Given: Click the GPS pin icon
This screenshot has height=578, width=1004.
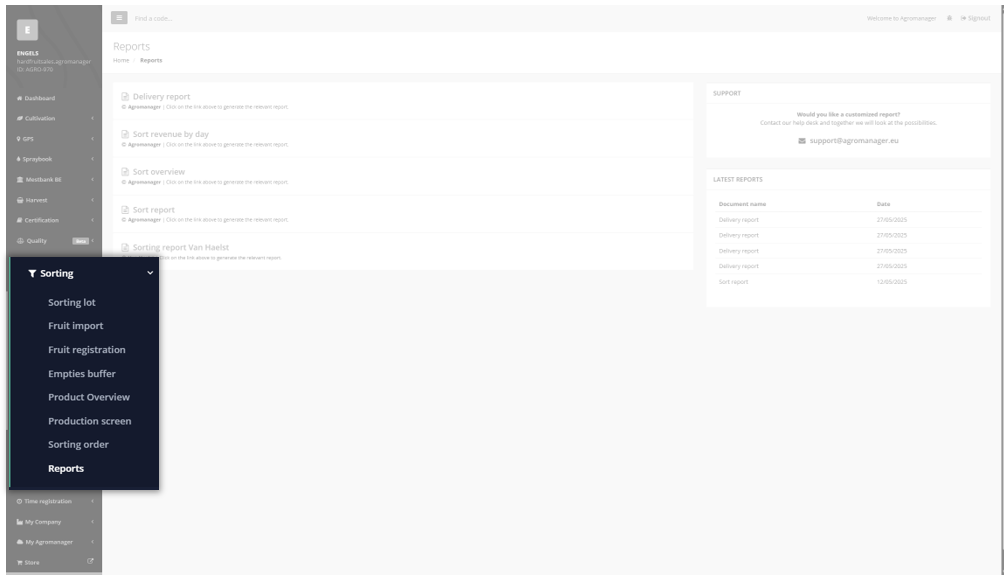Looking at the screenshot, I should point(19,138).
